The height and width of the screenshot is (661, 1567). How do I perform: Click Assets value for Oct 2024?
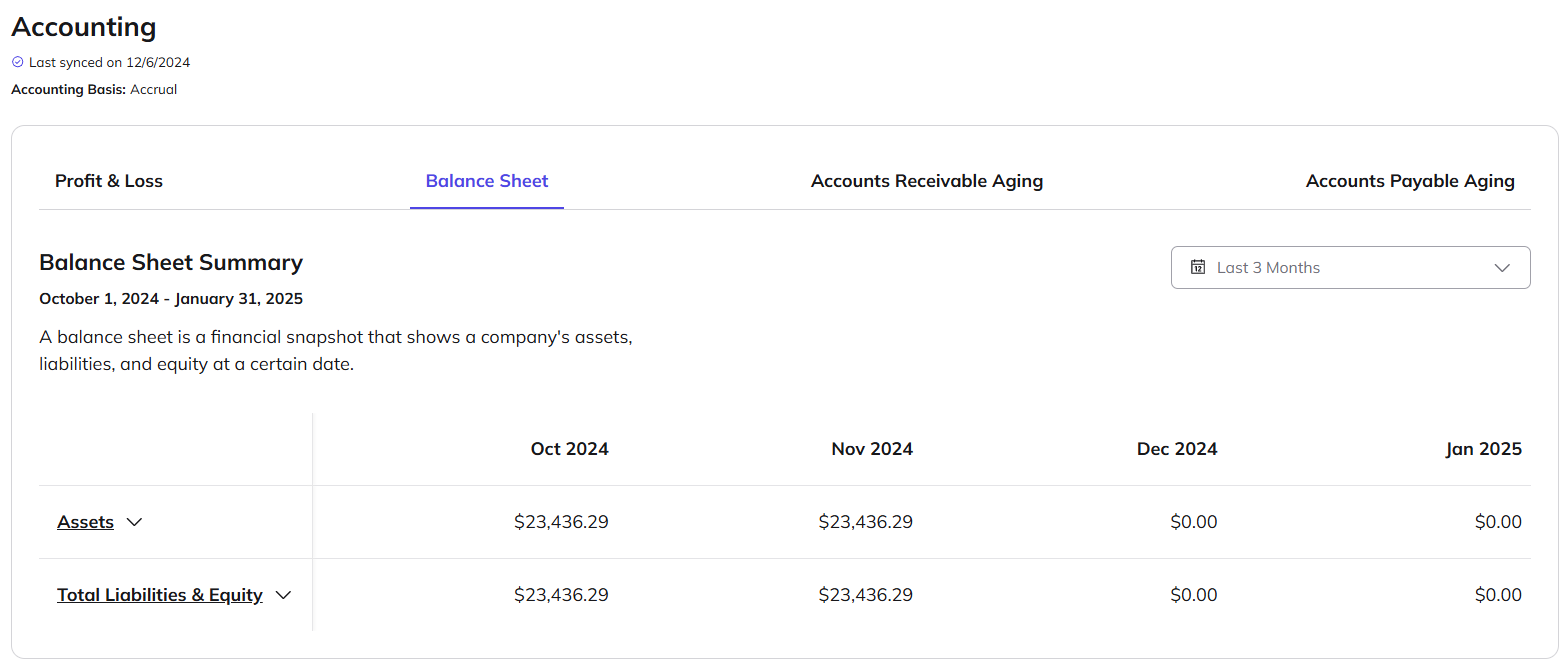[x=561, y=522]
